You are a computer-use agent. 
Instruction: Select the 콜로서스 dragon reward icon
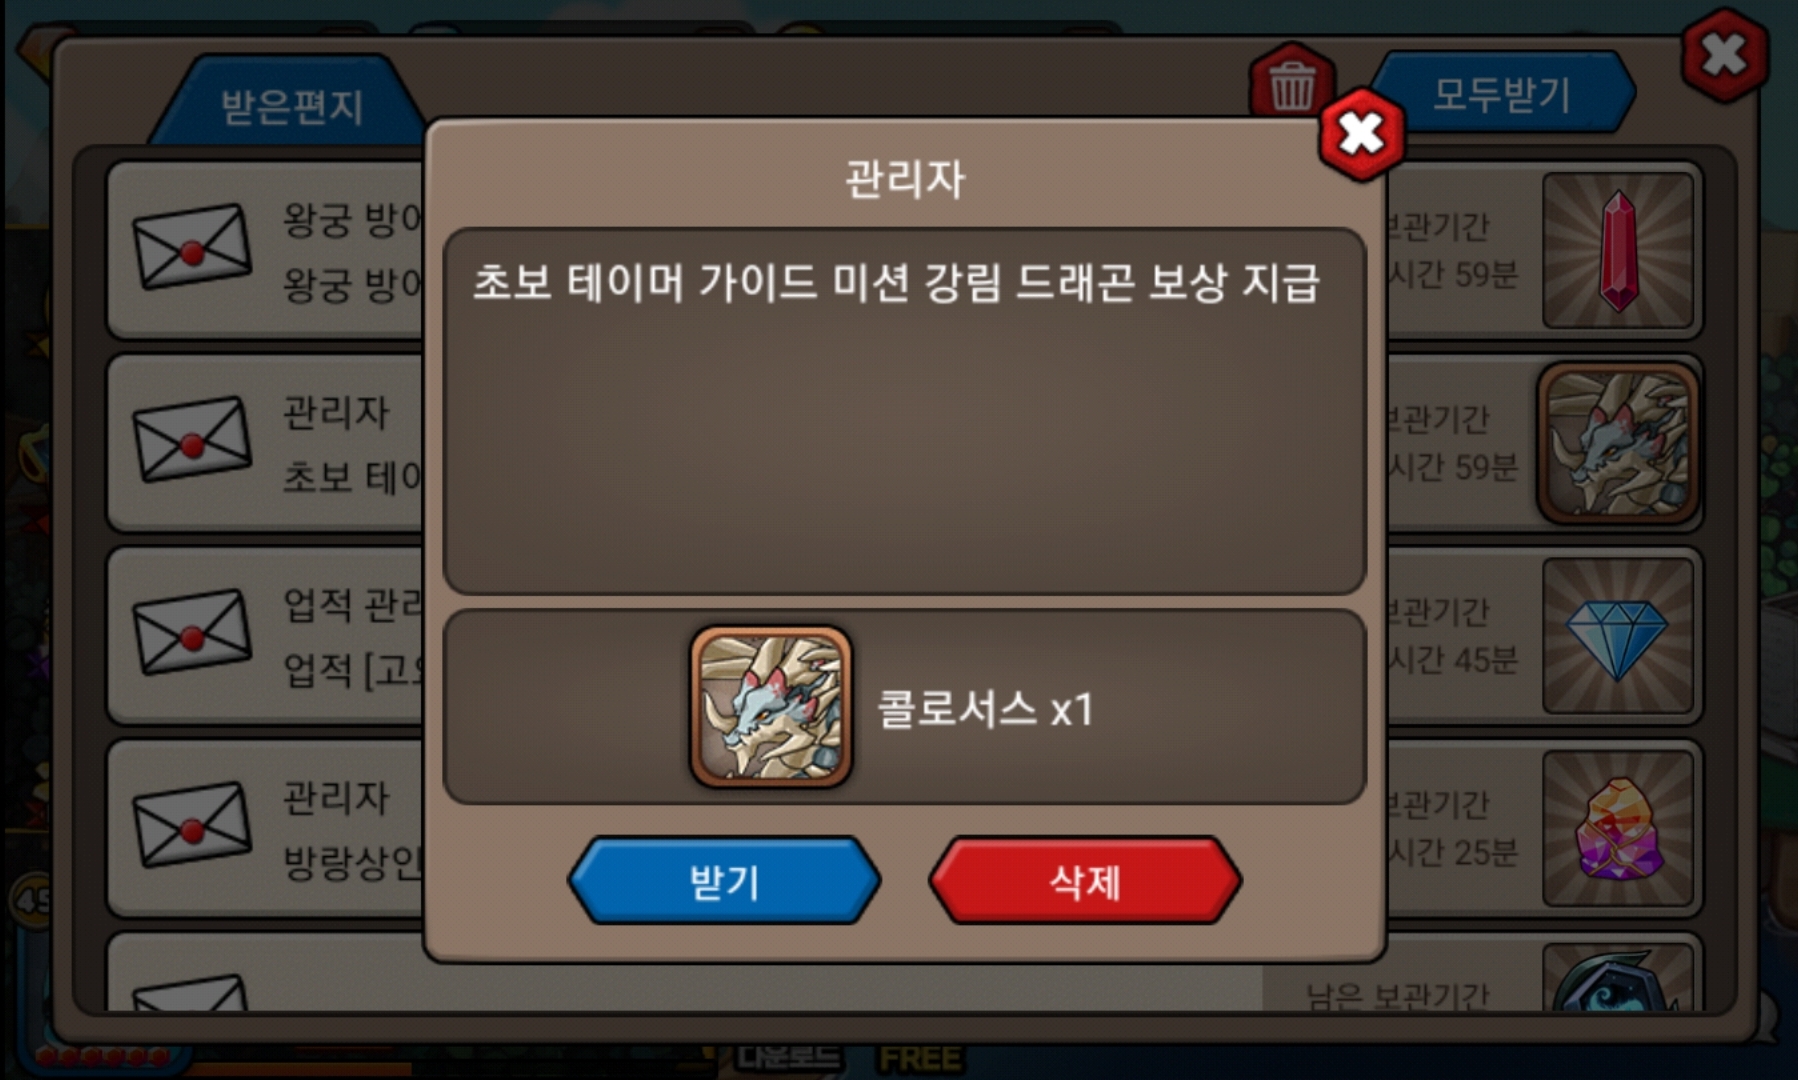point(771,708)
